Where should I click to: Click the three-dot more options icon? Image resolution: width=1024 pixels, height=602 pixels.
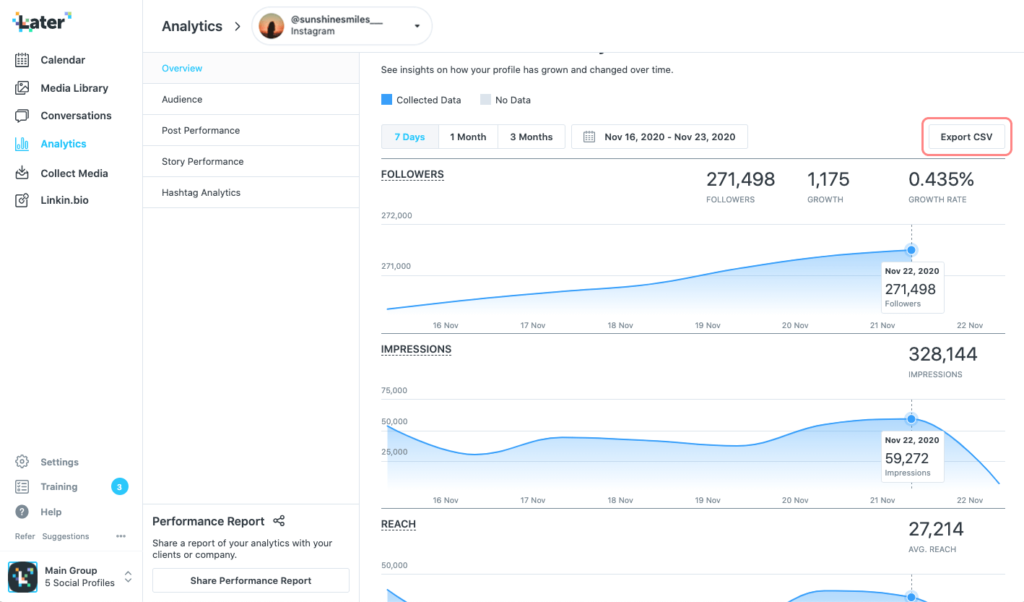tap(121, 536)
